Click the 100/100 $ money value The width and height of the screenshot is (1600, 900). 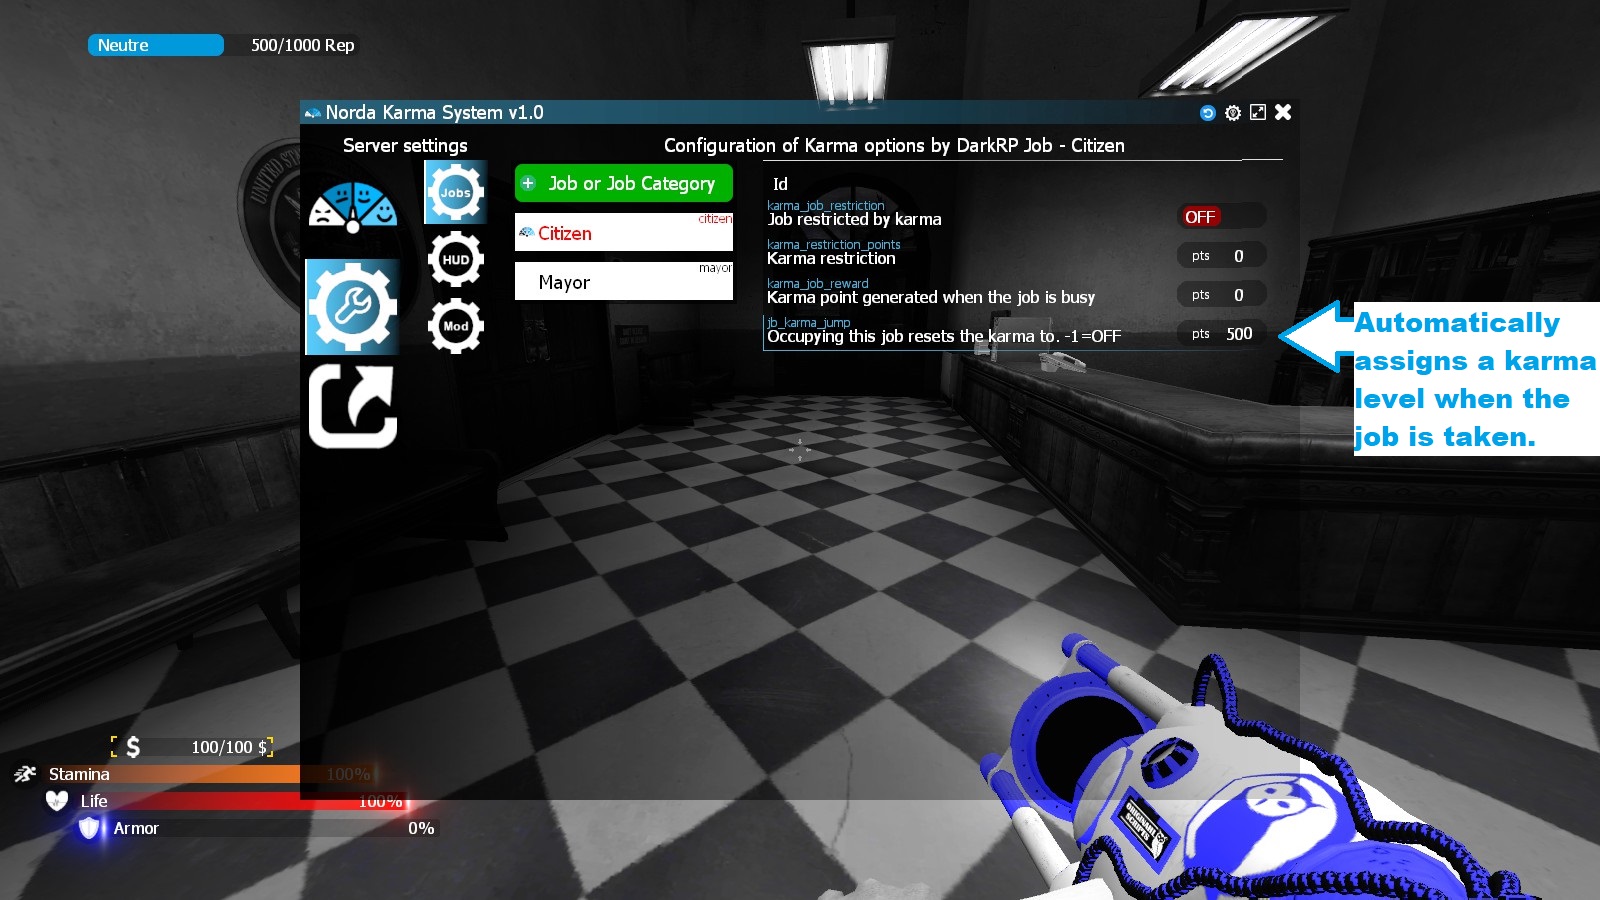click(x=230, y=747)
